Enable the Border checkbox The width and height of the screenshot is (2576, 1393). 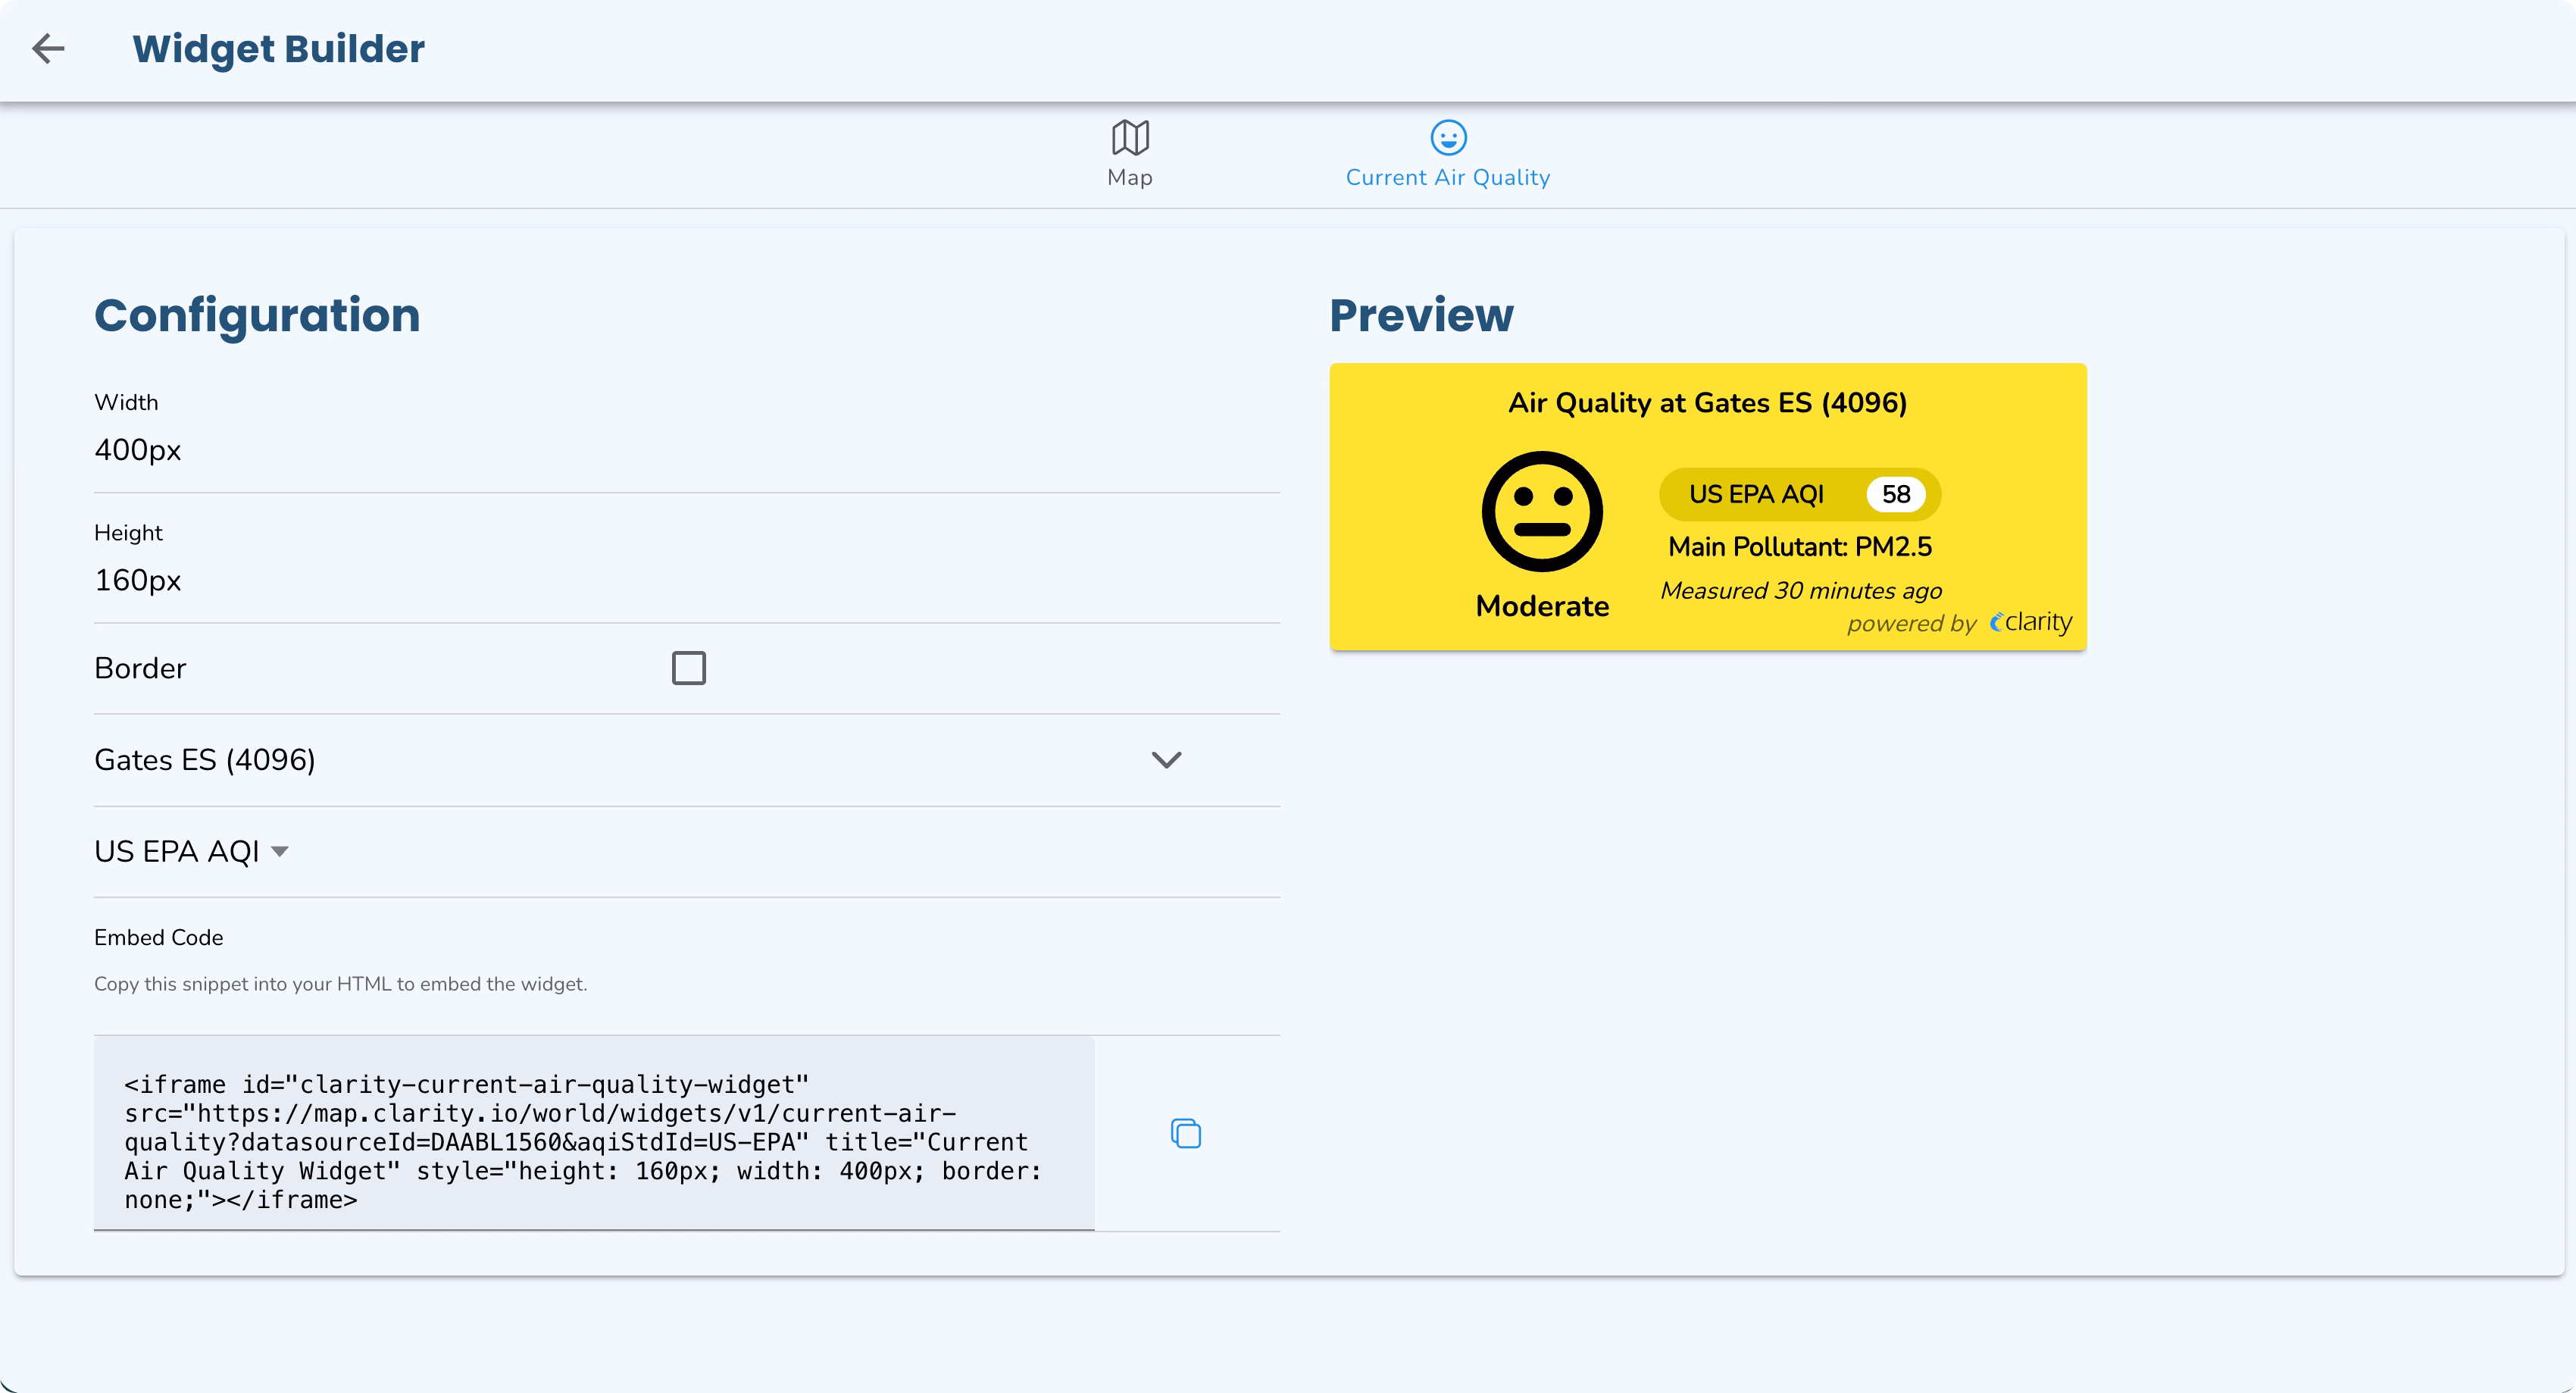coord(688,668)
